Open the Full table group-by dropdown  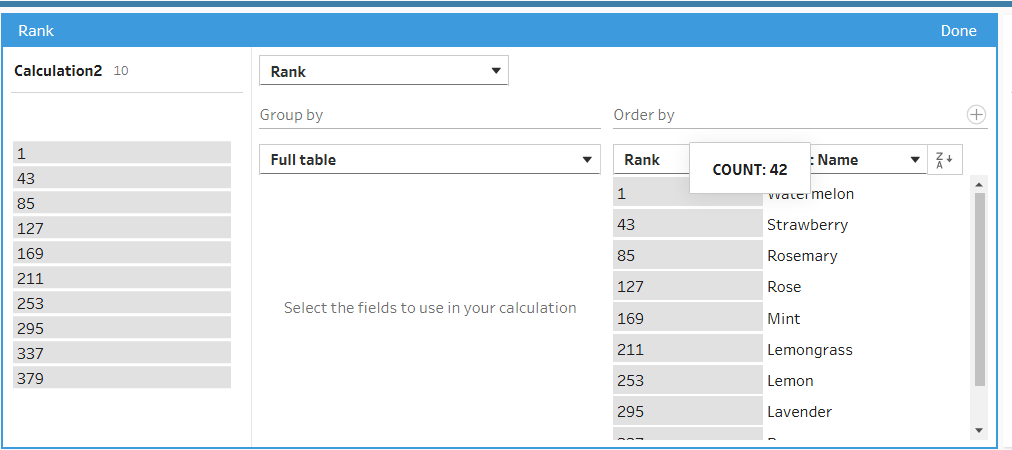point(430,159)
